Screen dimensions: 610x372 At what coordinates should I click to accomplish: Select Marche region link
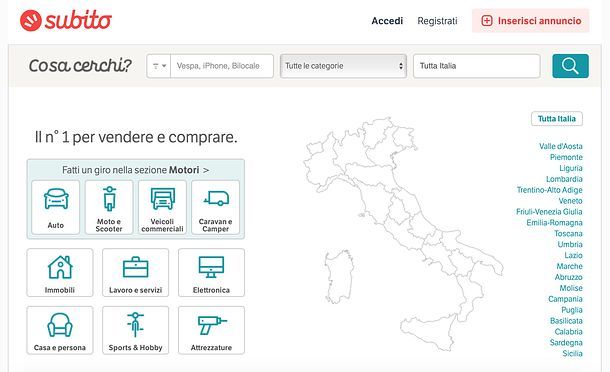[x=570, y=266]
